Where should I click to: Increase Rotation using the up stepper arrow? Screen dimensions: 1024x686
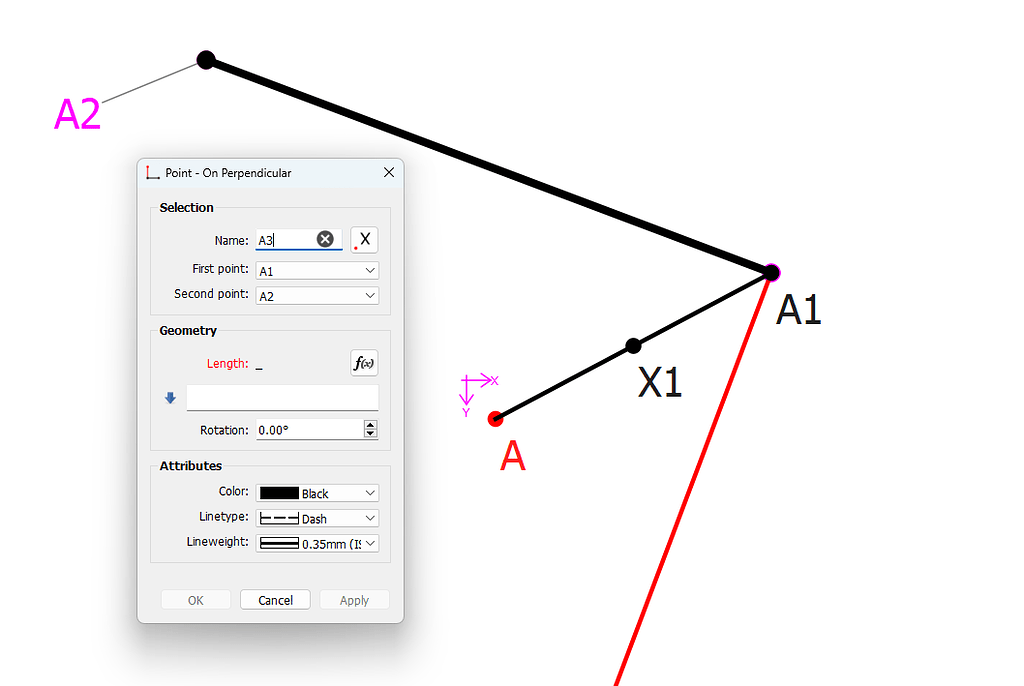click(371, 425)
